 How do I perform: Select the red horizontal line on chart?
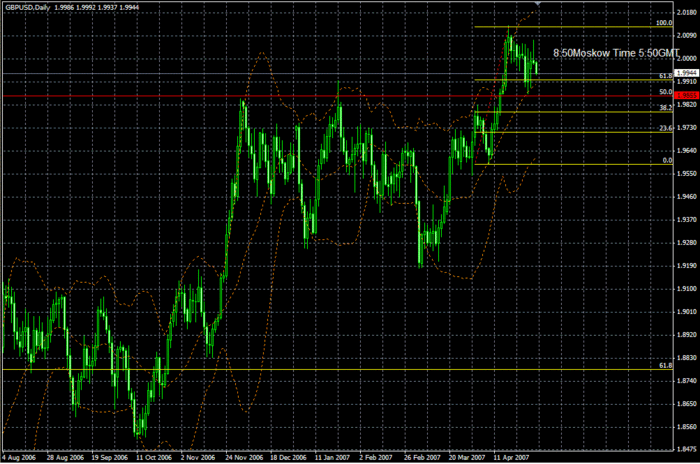(337, 96)
